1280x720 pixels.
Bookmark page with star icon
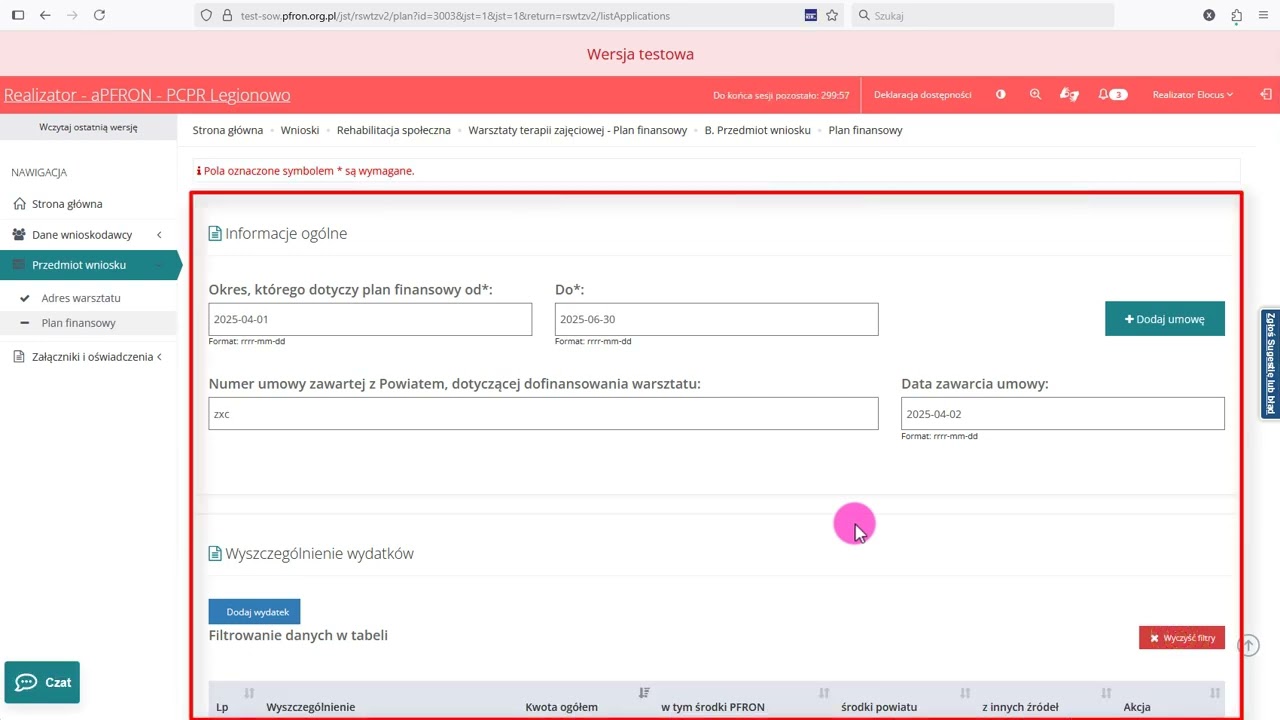click(x=832, y=15)
